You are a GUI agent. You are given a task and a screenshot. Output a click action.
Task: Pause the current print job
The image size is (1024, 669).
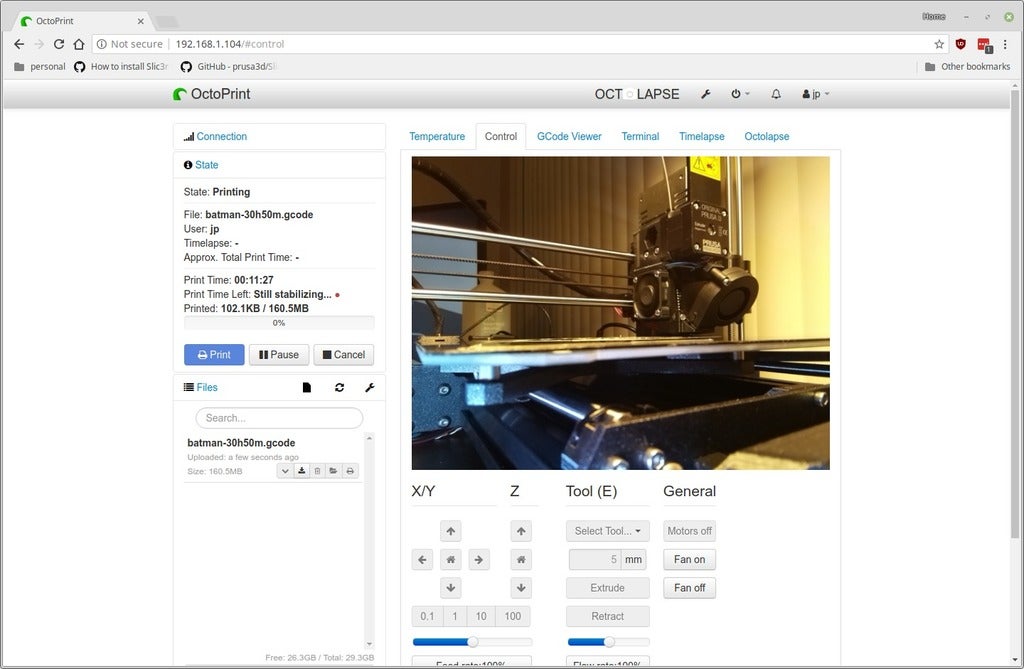point(279,354)
